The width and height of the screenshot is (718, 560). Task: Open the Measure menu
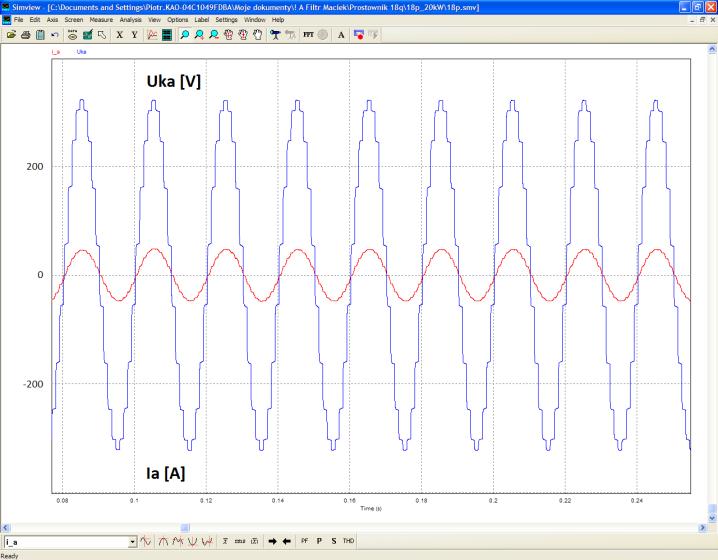click(101, 20)
